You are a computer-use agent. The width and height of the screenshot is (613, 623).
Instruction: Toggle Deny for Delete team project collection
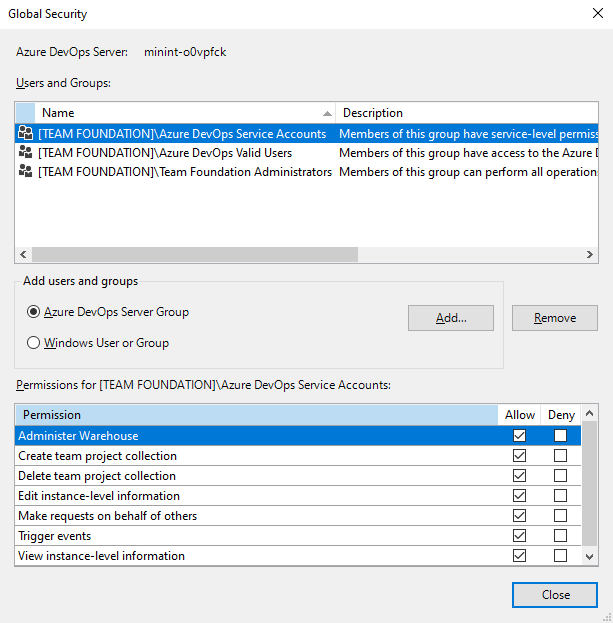pos(560,476)
